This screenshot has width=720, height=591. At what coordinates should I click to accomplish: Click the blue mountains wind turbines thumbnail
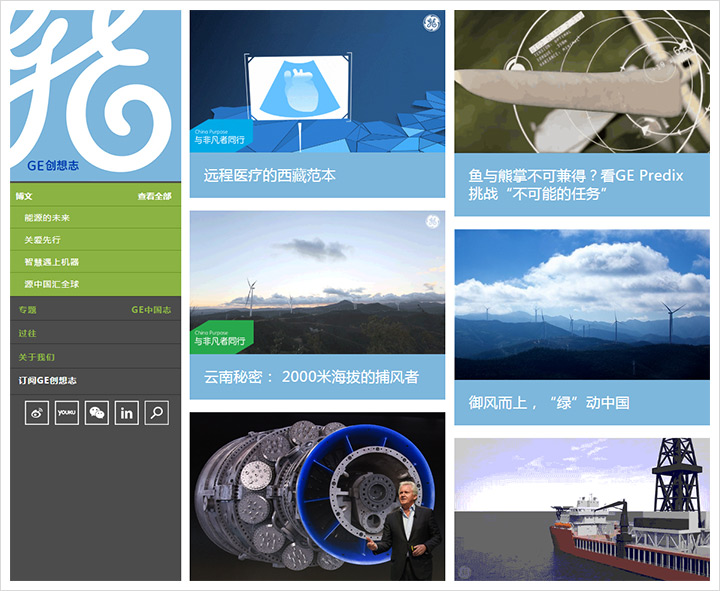(582, 304)
